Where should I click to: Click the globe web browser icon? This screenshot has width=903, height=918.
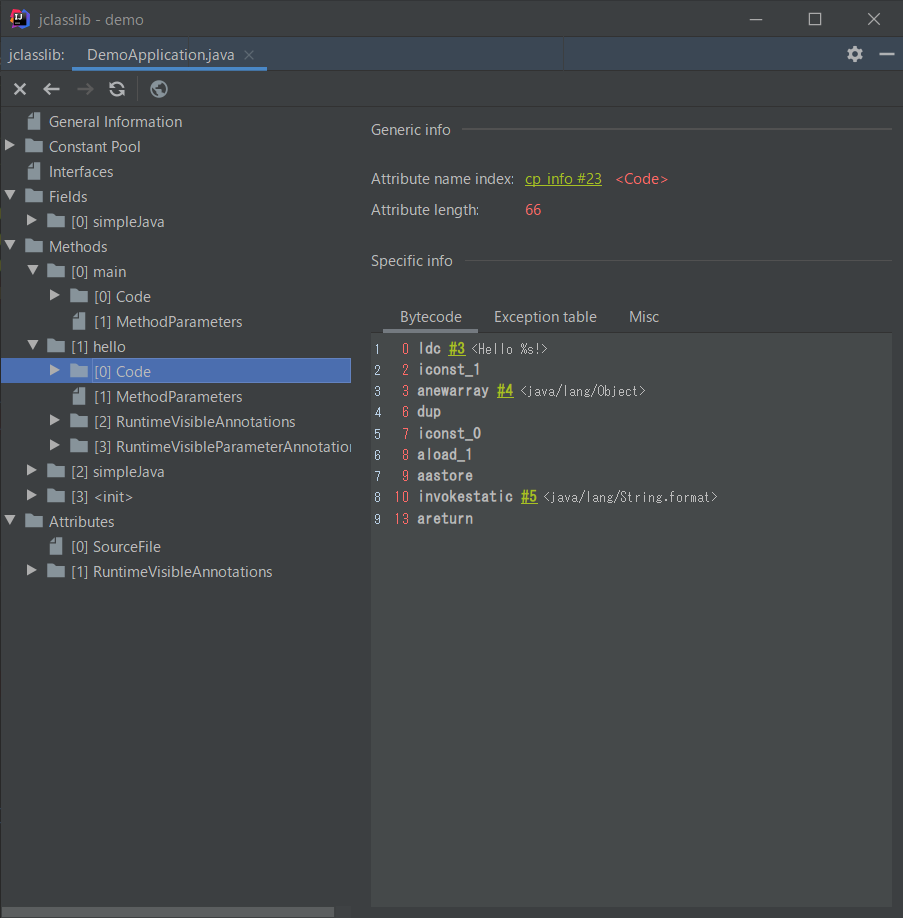[x=159, y=89]
